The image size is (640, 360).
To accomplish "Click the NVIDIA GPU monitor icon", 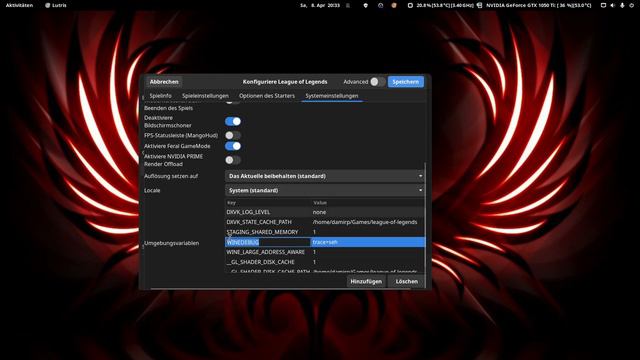I will tap(480, 5).
